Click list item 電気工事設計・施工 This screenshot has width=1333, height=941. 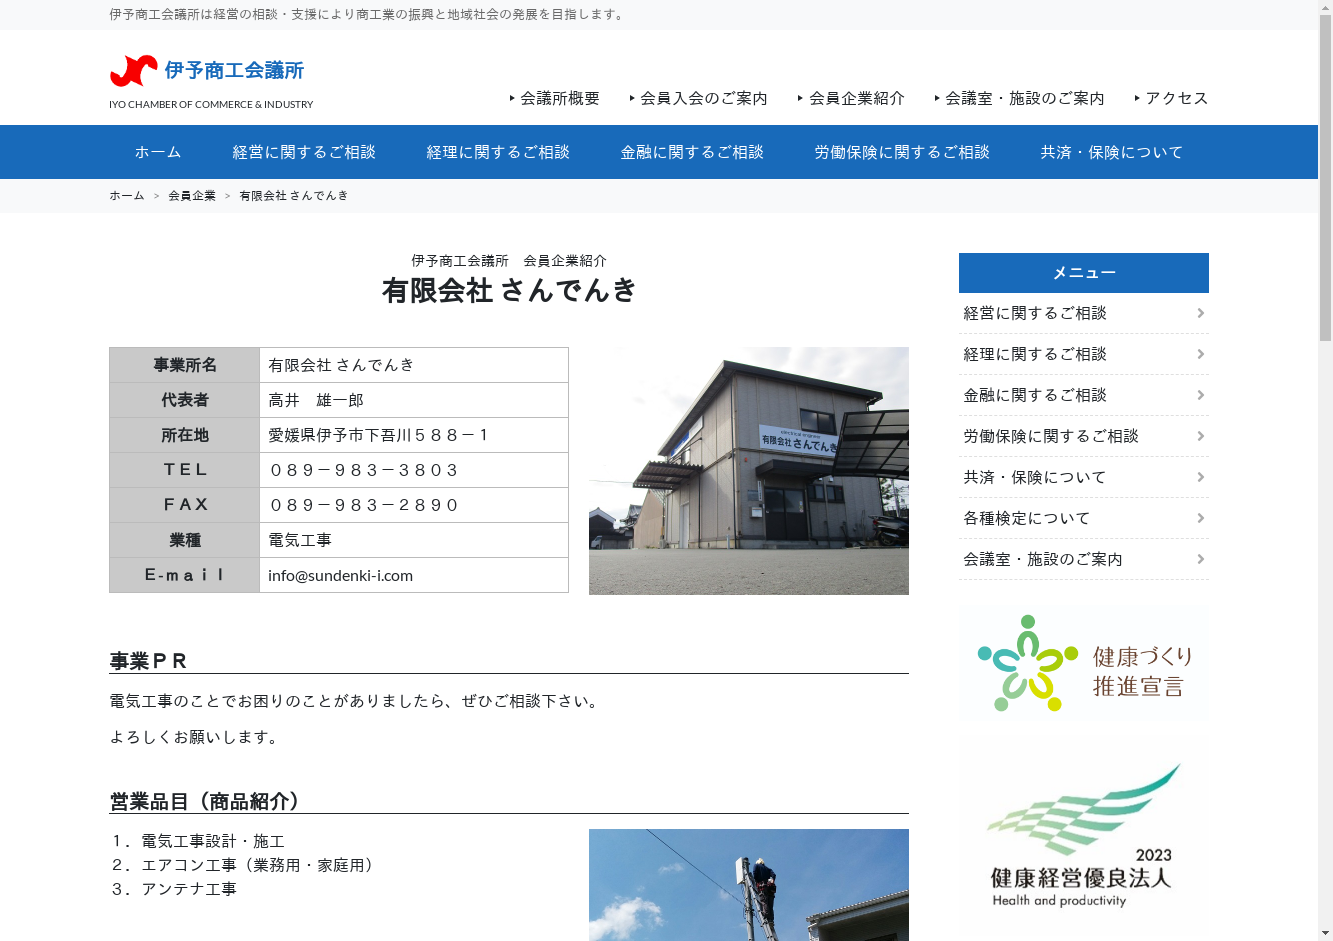198,841
